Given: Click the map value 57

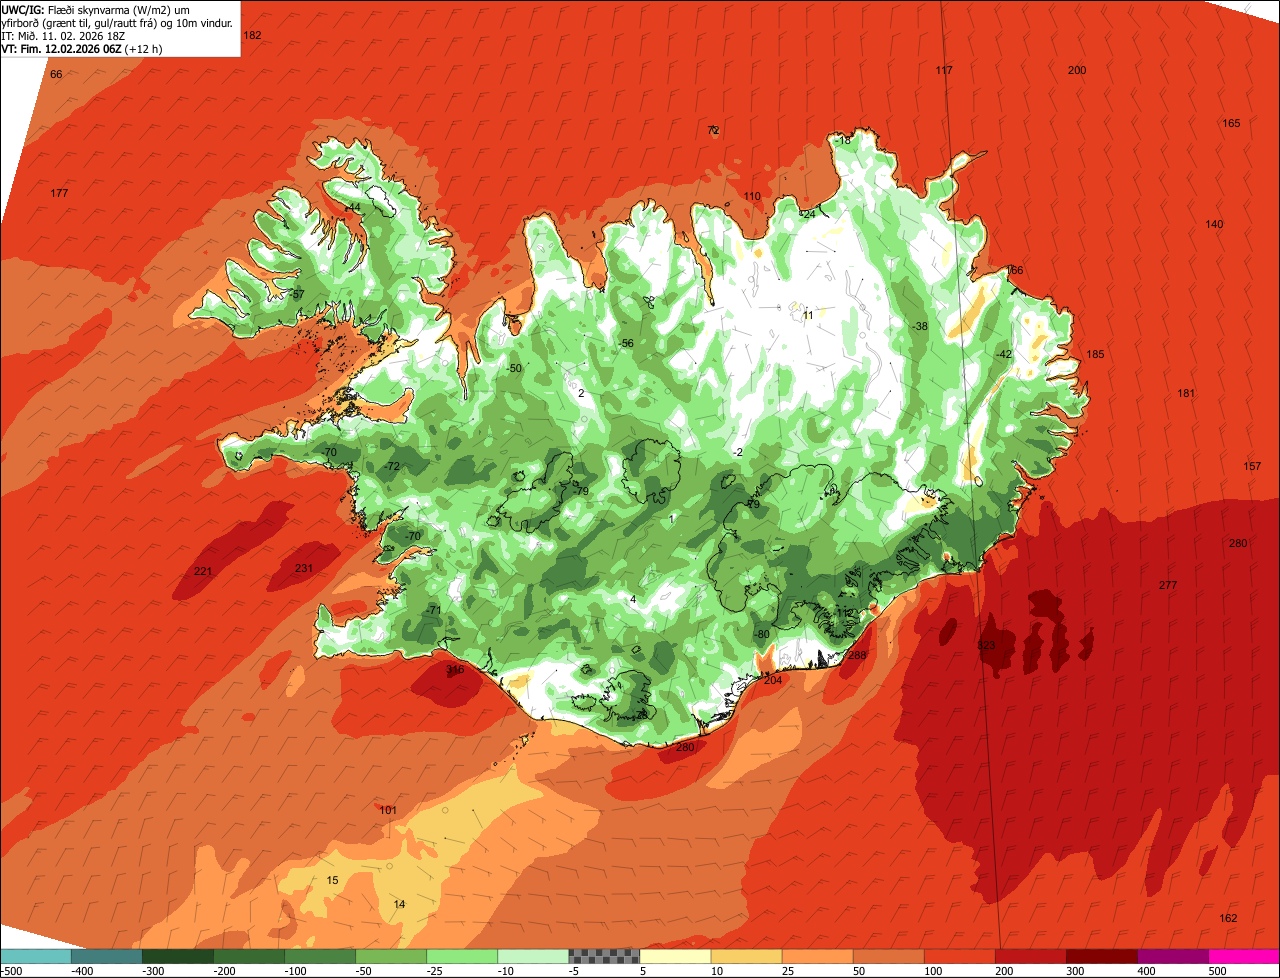Looking at the screenshot, I should (297, 294).
